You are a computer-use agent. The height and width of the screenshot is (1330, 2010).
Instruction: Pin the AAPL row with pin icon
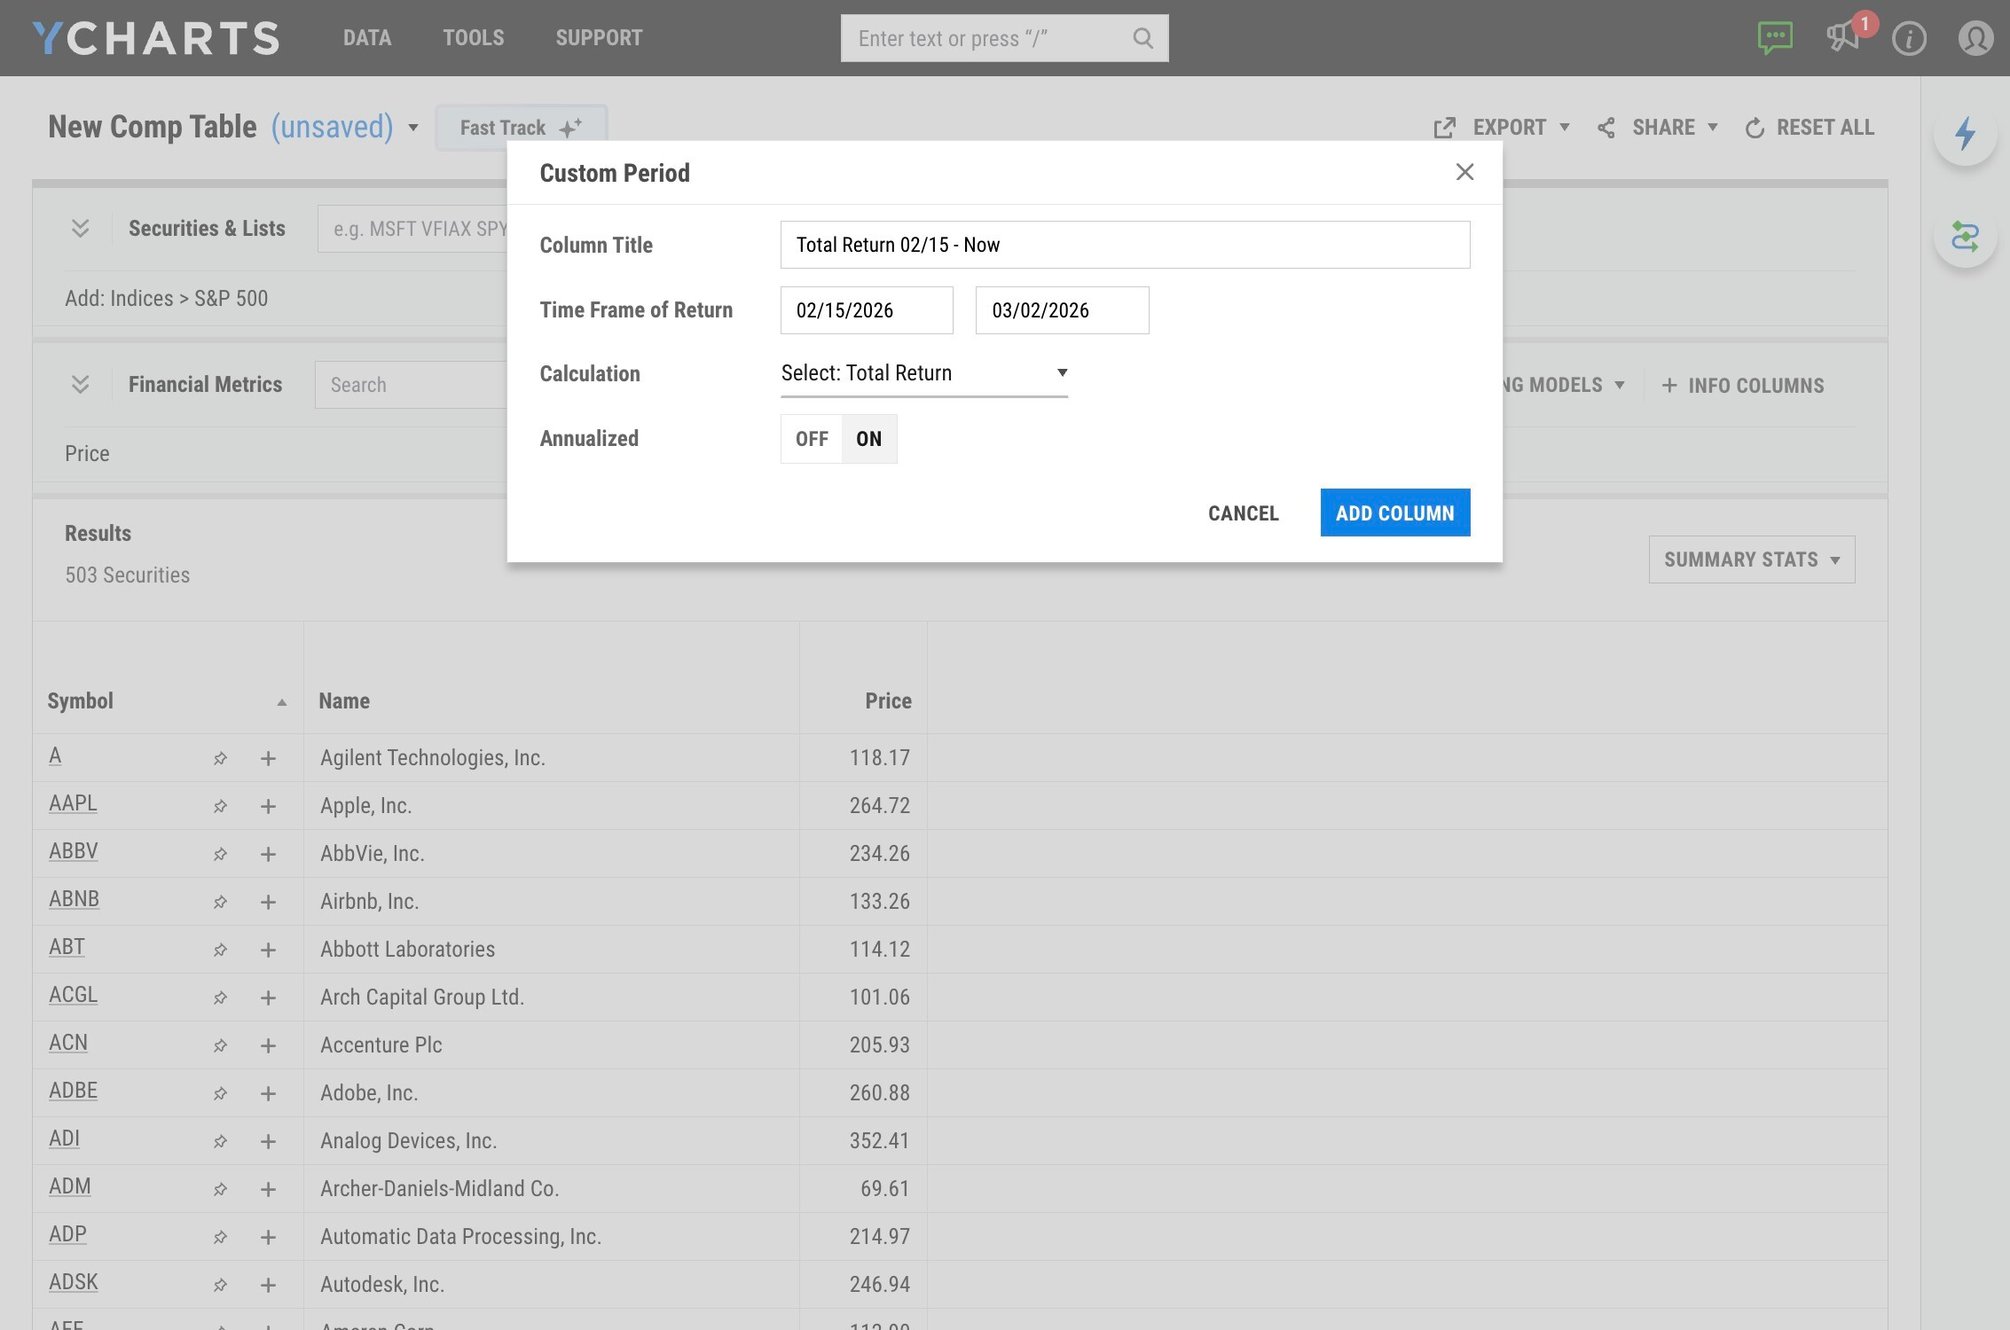(220, 806)
